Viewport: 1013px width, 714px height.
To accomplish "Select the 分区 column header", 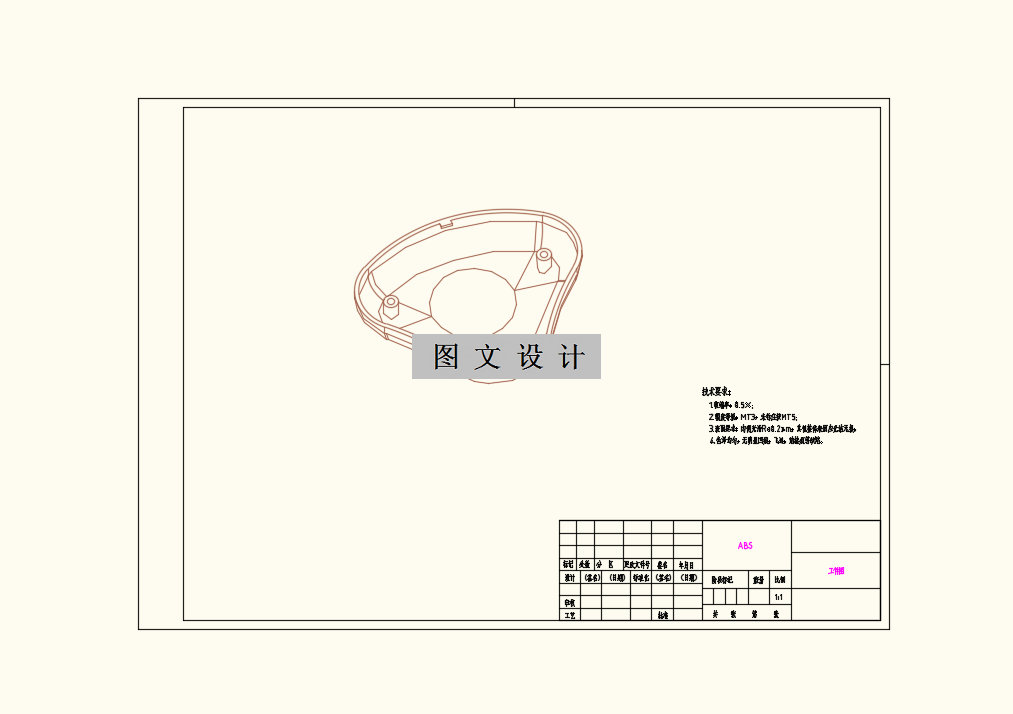I will pyautogui.click(x=605, y=565).
